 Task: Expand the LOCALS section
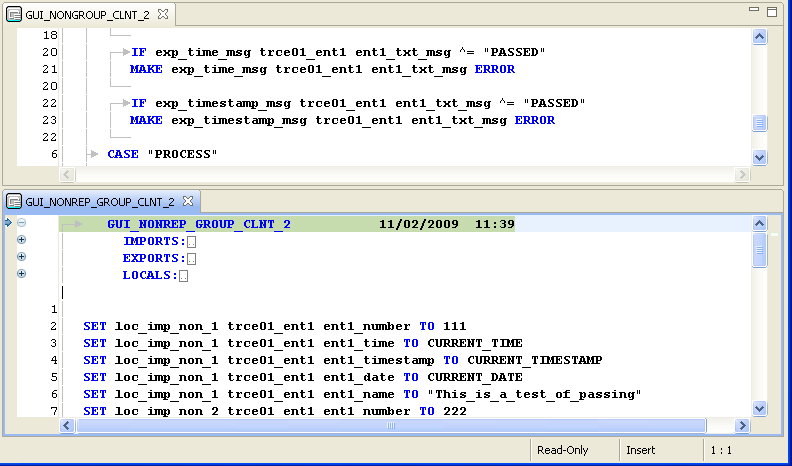[x=21, y=274]
